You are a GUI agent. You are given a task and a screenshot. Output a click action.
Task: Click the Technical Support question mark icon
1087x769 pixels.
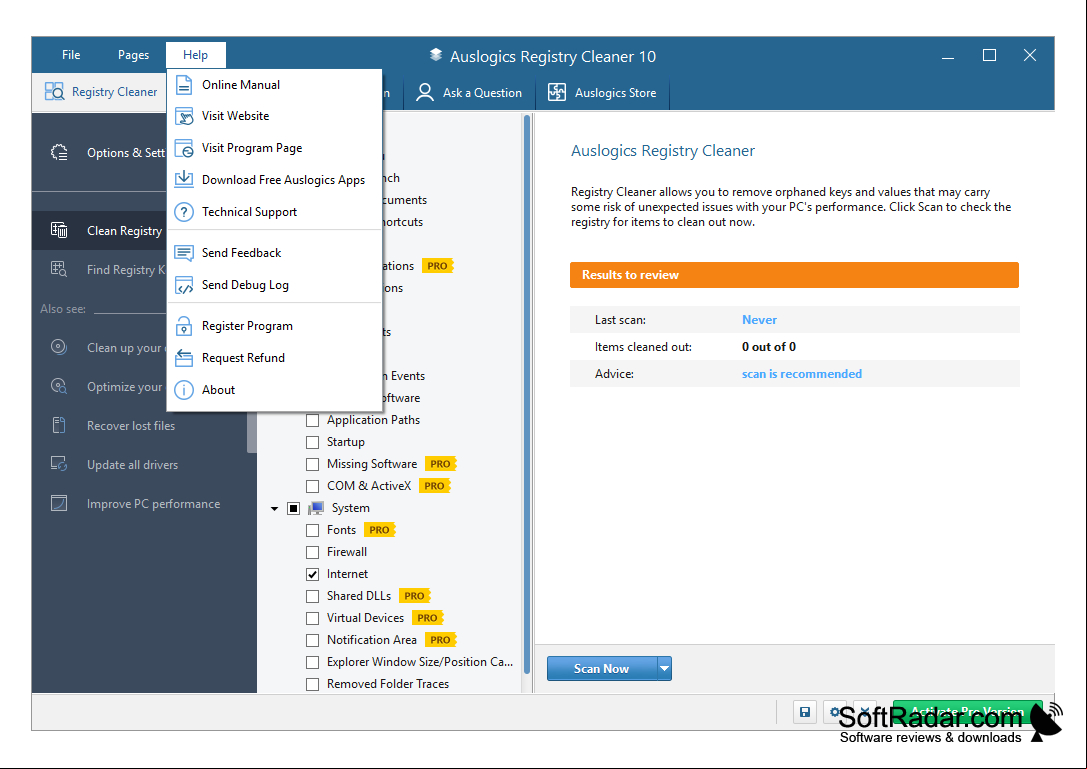pyautogui.click(x=184, y=211)
